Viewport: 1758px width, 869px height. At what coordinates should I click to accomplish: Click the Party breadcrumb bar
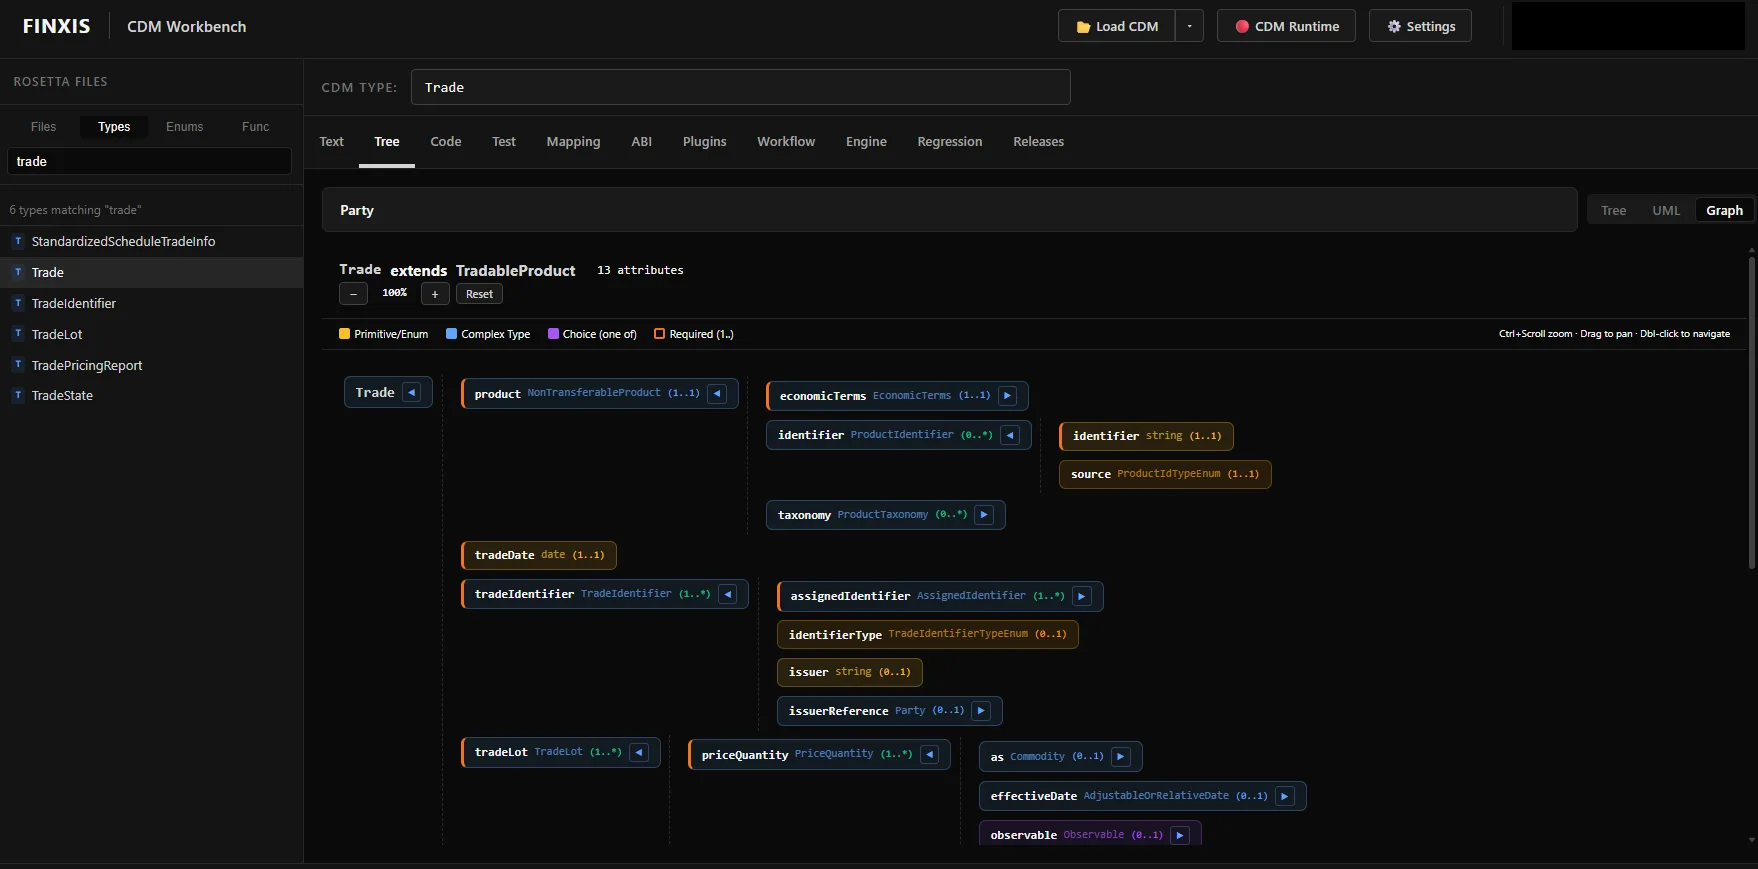949,210
